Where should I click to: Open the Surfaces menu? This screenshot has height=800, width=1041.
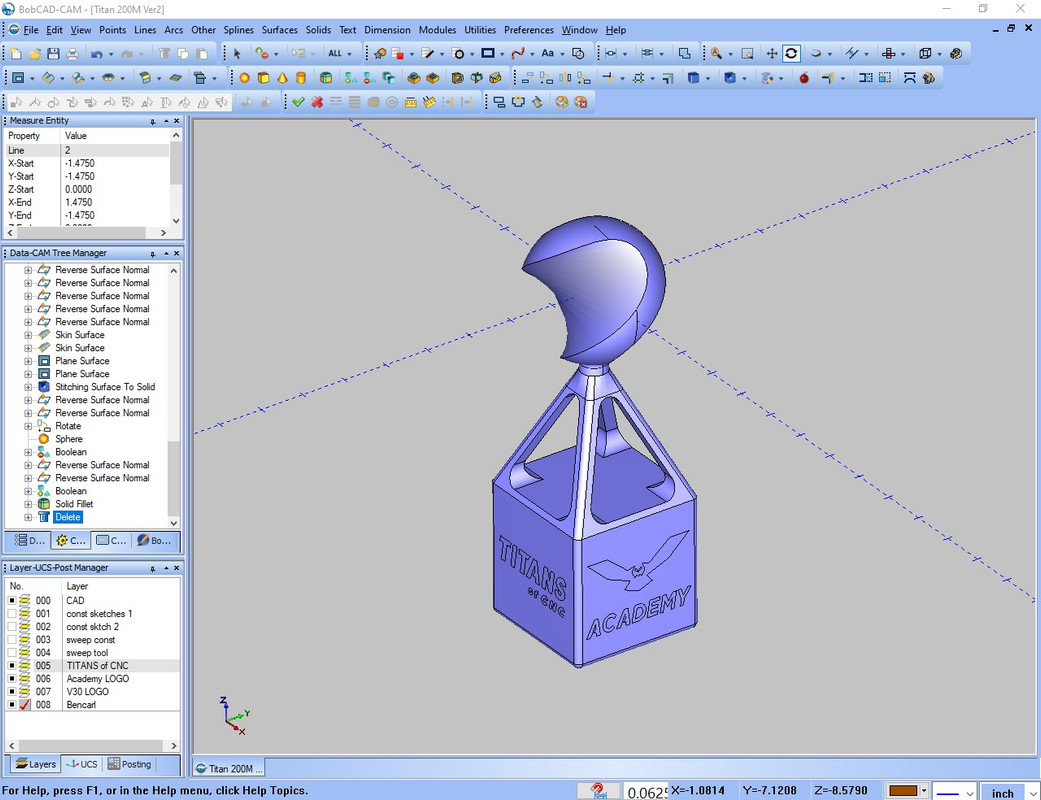click(280, 30)
